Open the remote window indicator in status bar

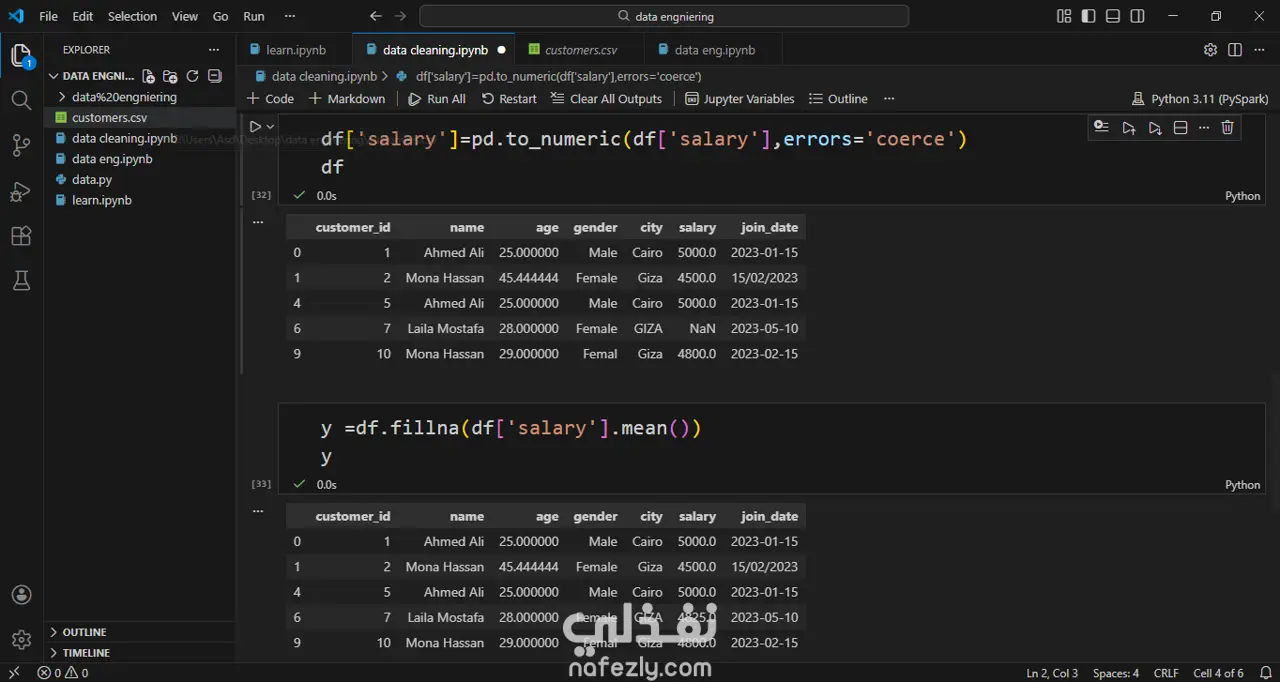[14, 673]
